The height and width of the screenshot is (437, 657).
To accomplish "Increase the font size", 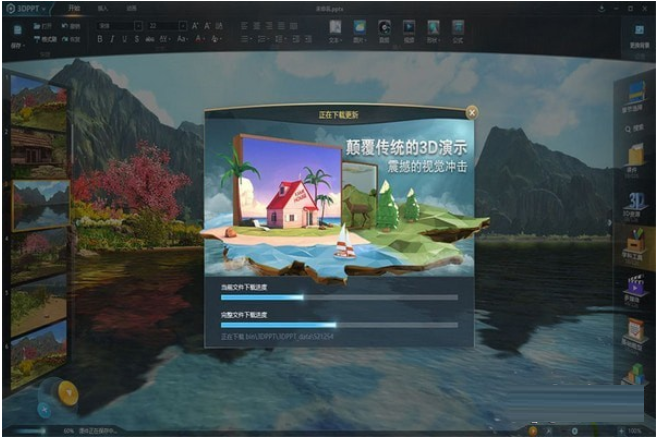I will [x=195, y=26].
